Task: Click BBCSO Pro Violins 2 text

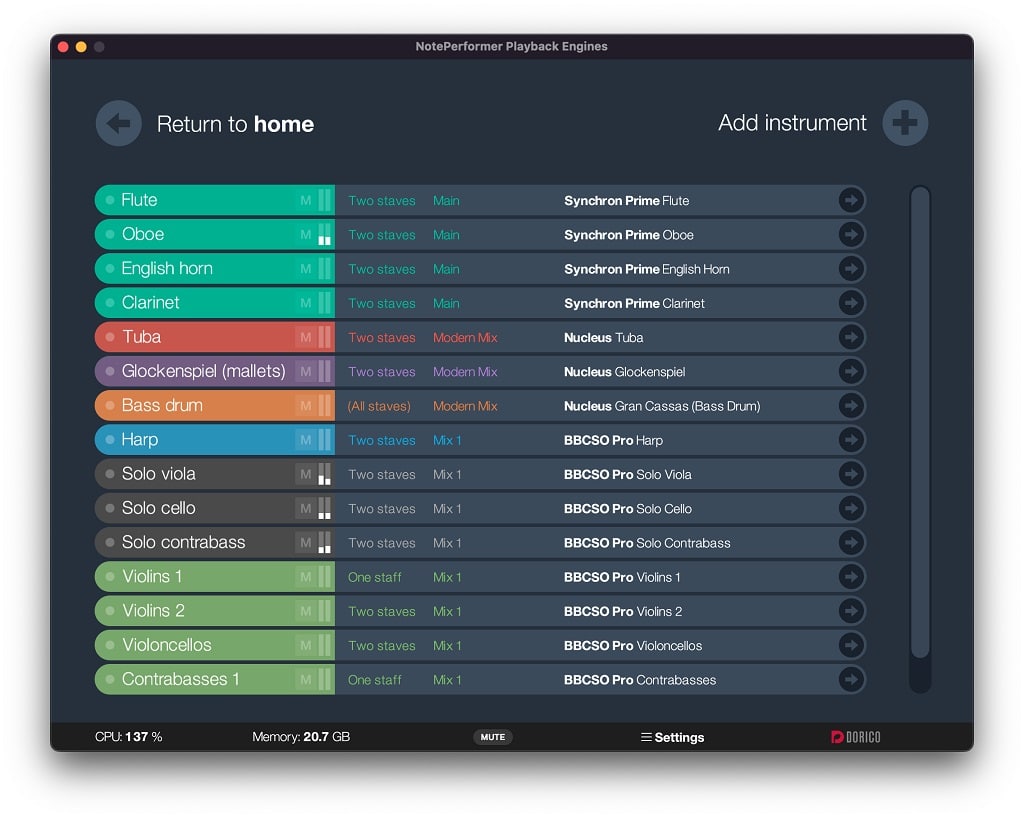Action: [x=623, y=611]
